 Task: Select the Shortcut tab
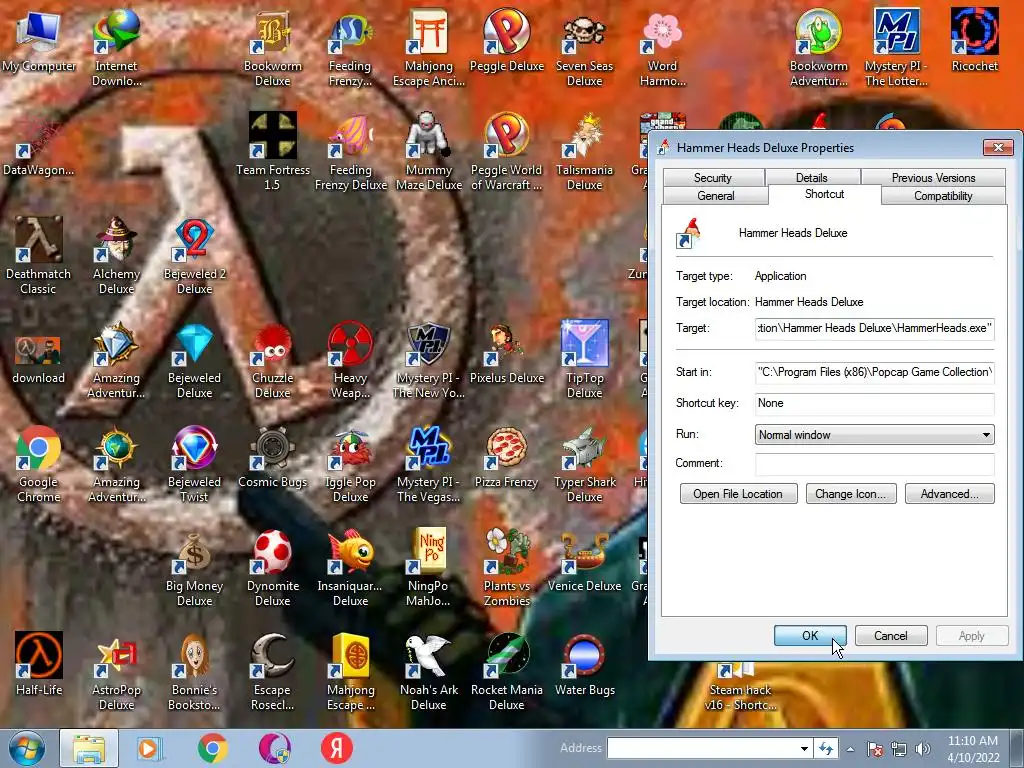825,194
